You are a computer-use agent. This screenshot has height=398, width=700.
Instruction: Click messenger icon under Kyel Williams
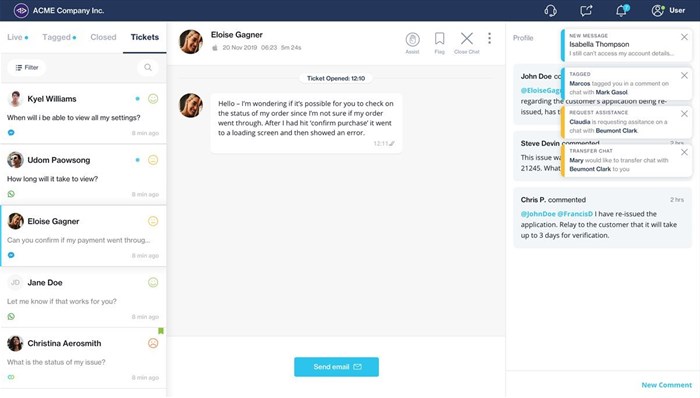click(x=11, y=133)
